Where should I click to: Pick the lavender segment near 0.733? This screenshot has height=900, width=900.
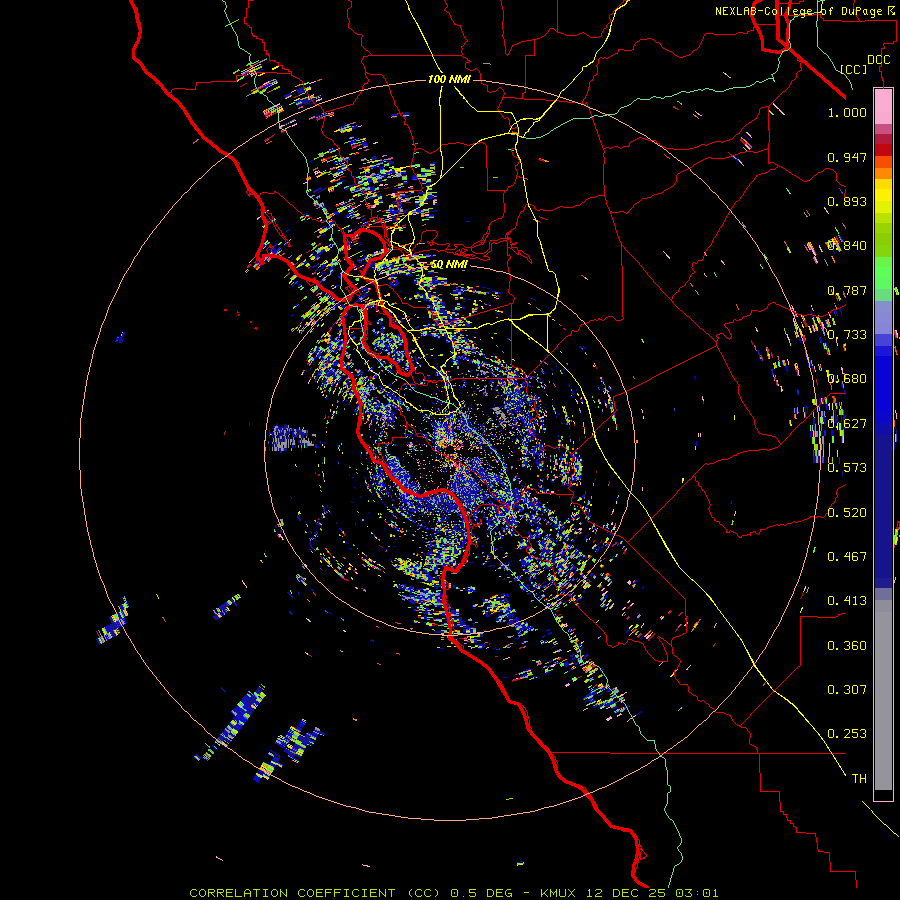pyautogui.click(x=883, y=317)
